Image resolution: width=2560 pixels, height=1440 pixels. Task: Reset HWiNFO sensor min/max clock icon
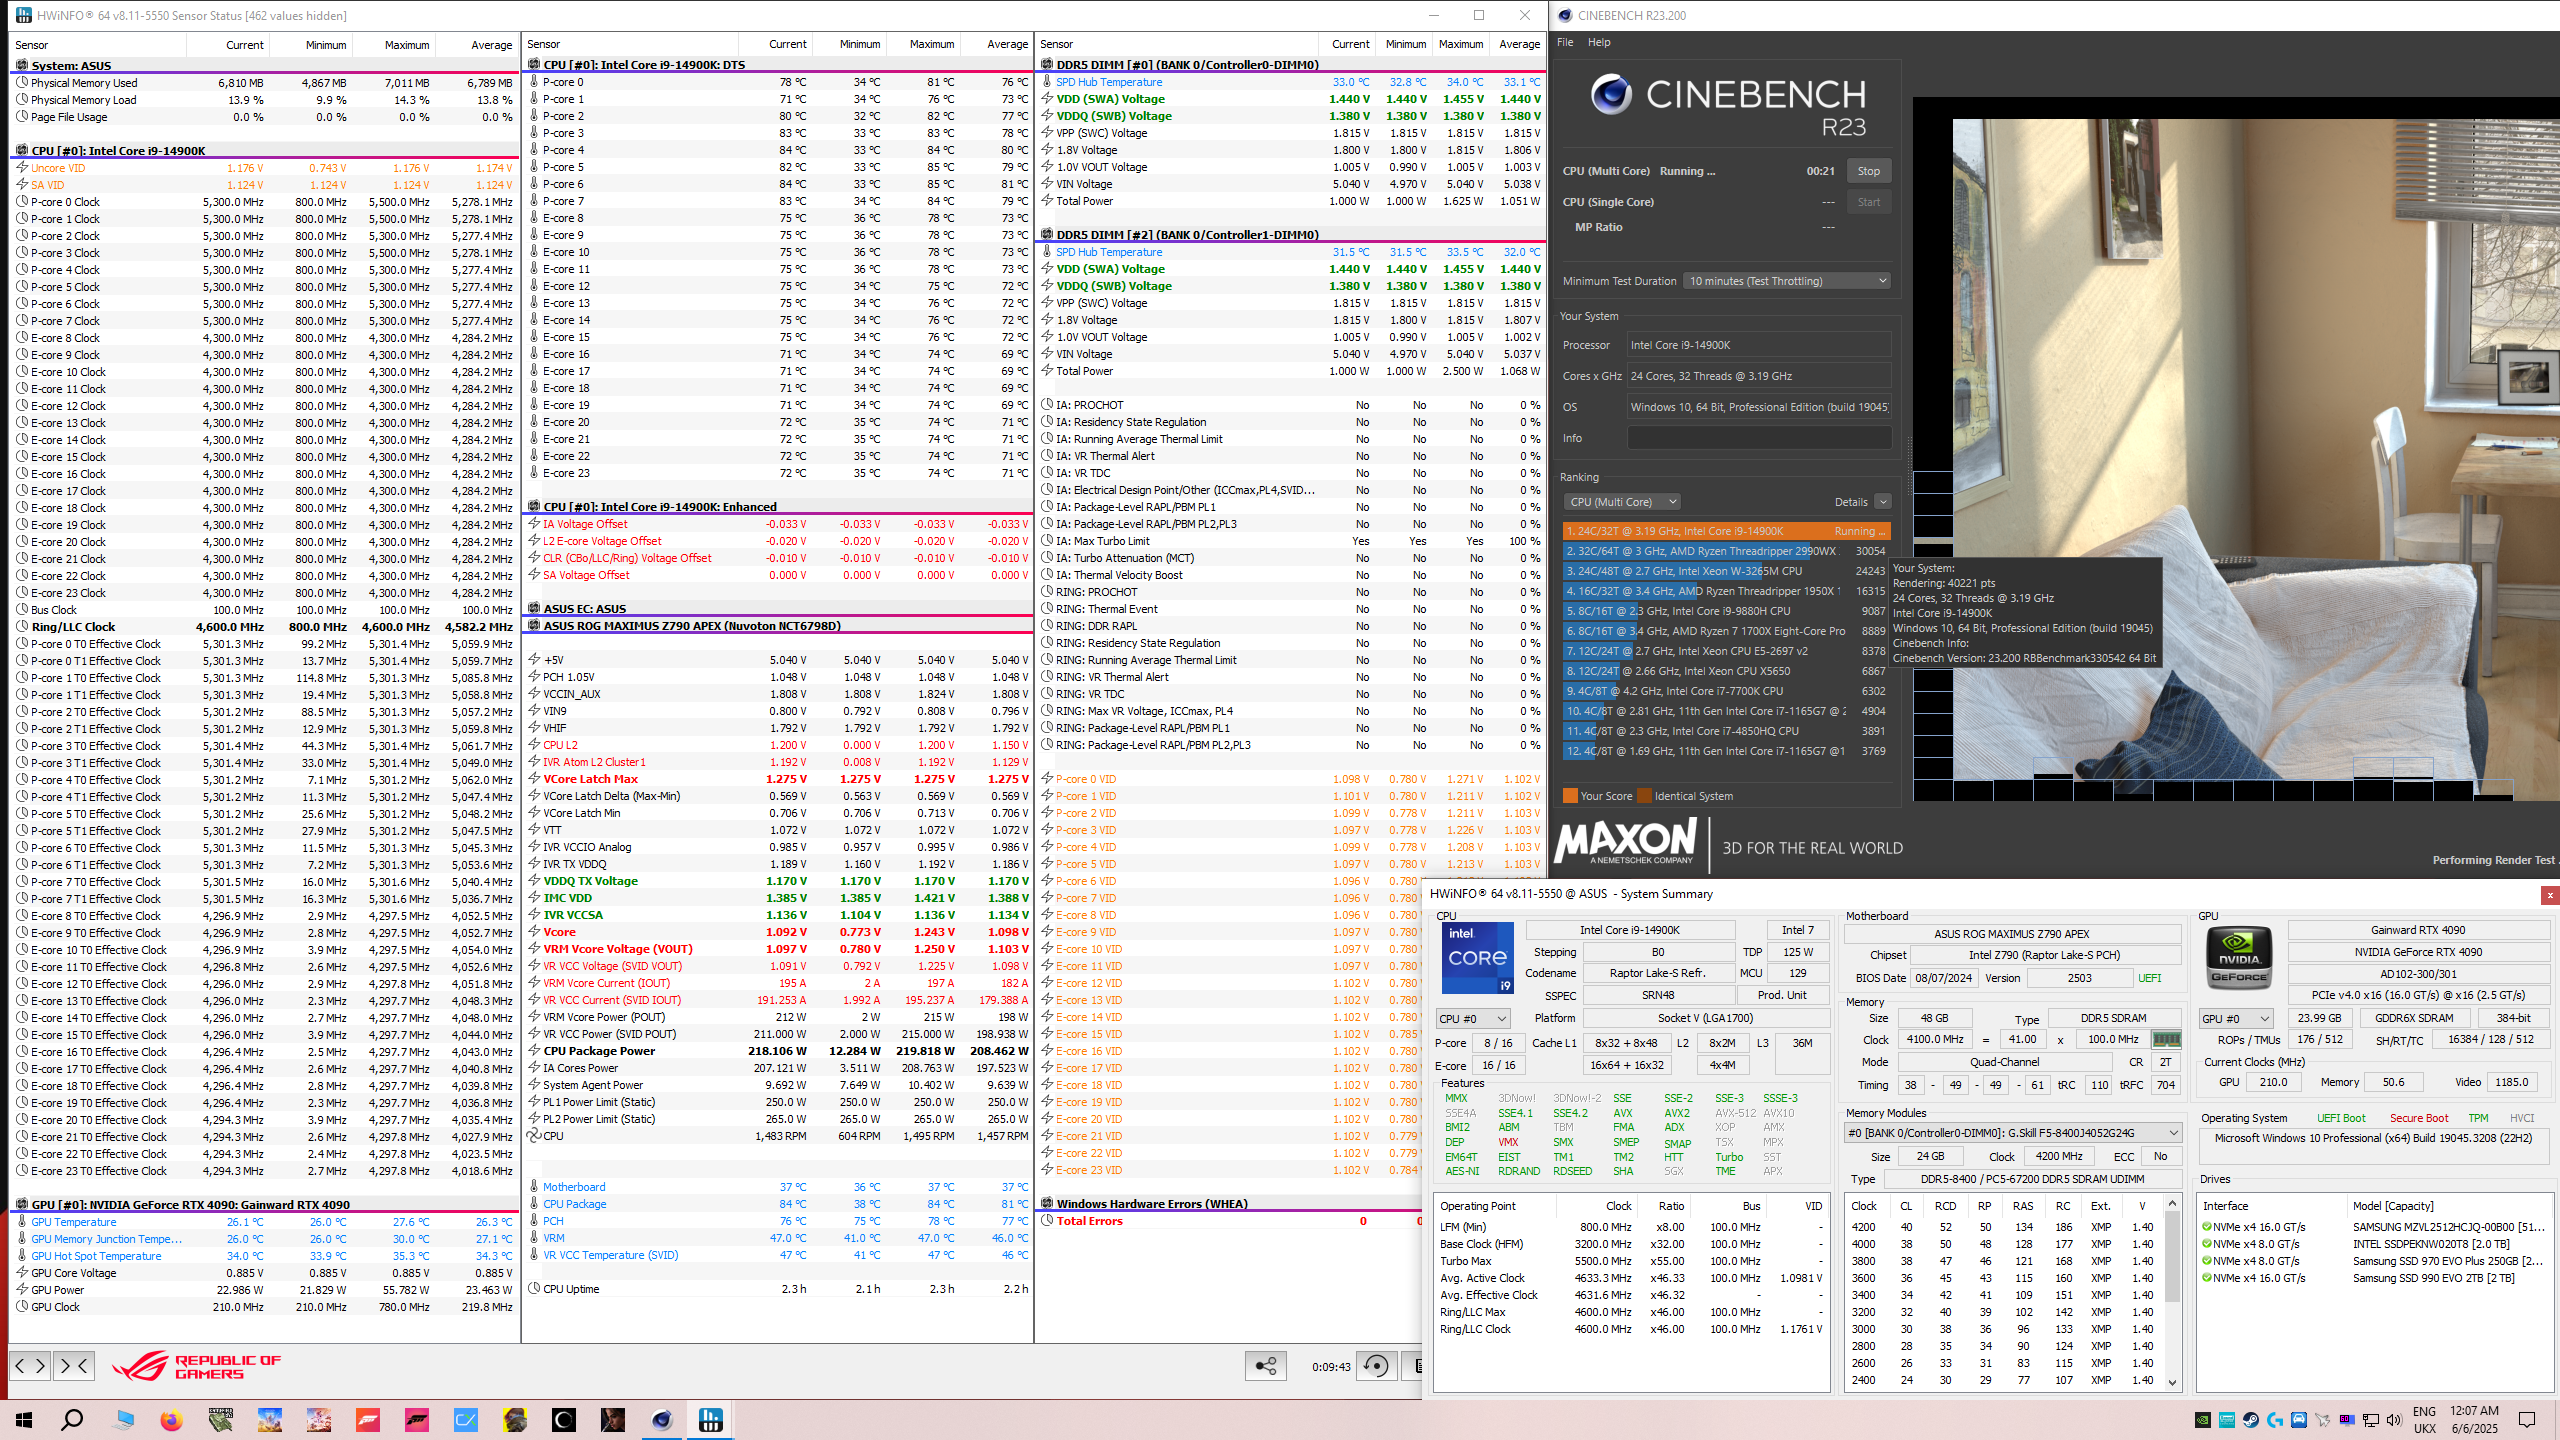coord(1377,1366)
